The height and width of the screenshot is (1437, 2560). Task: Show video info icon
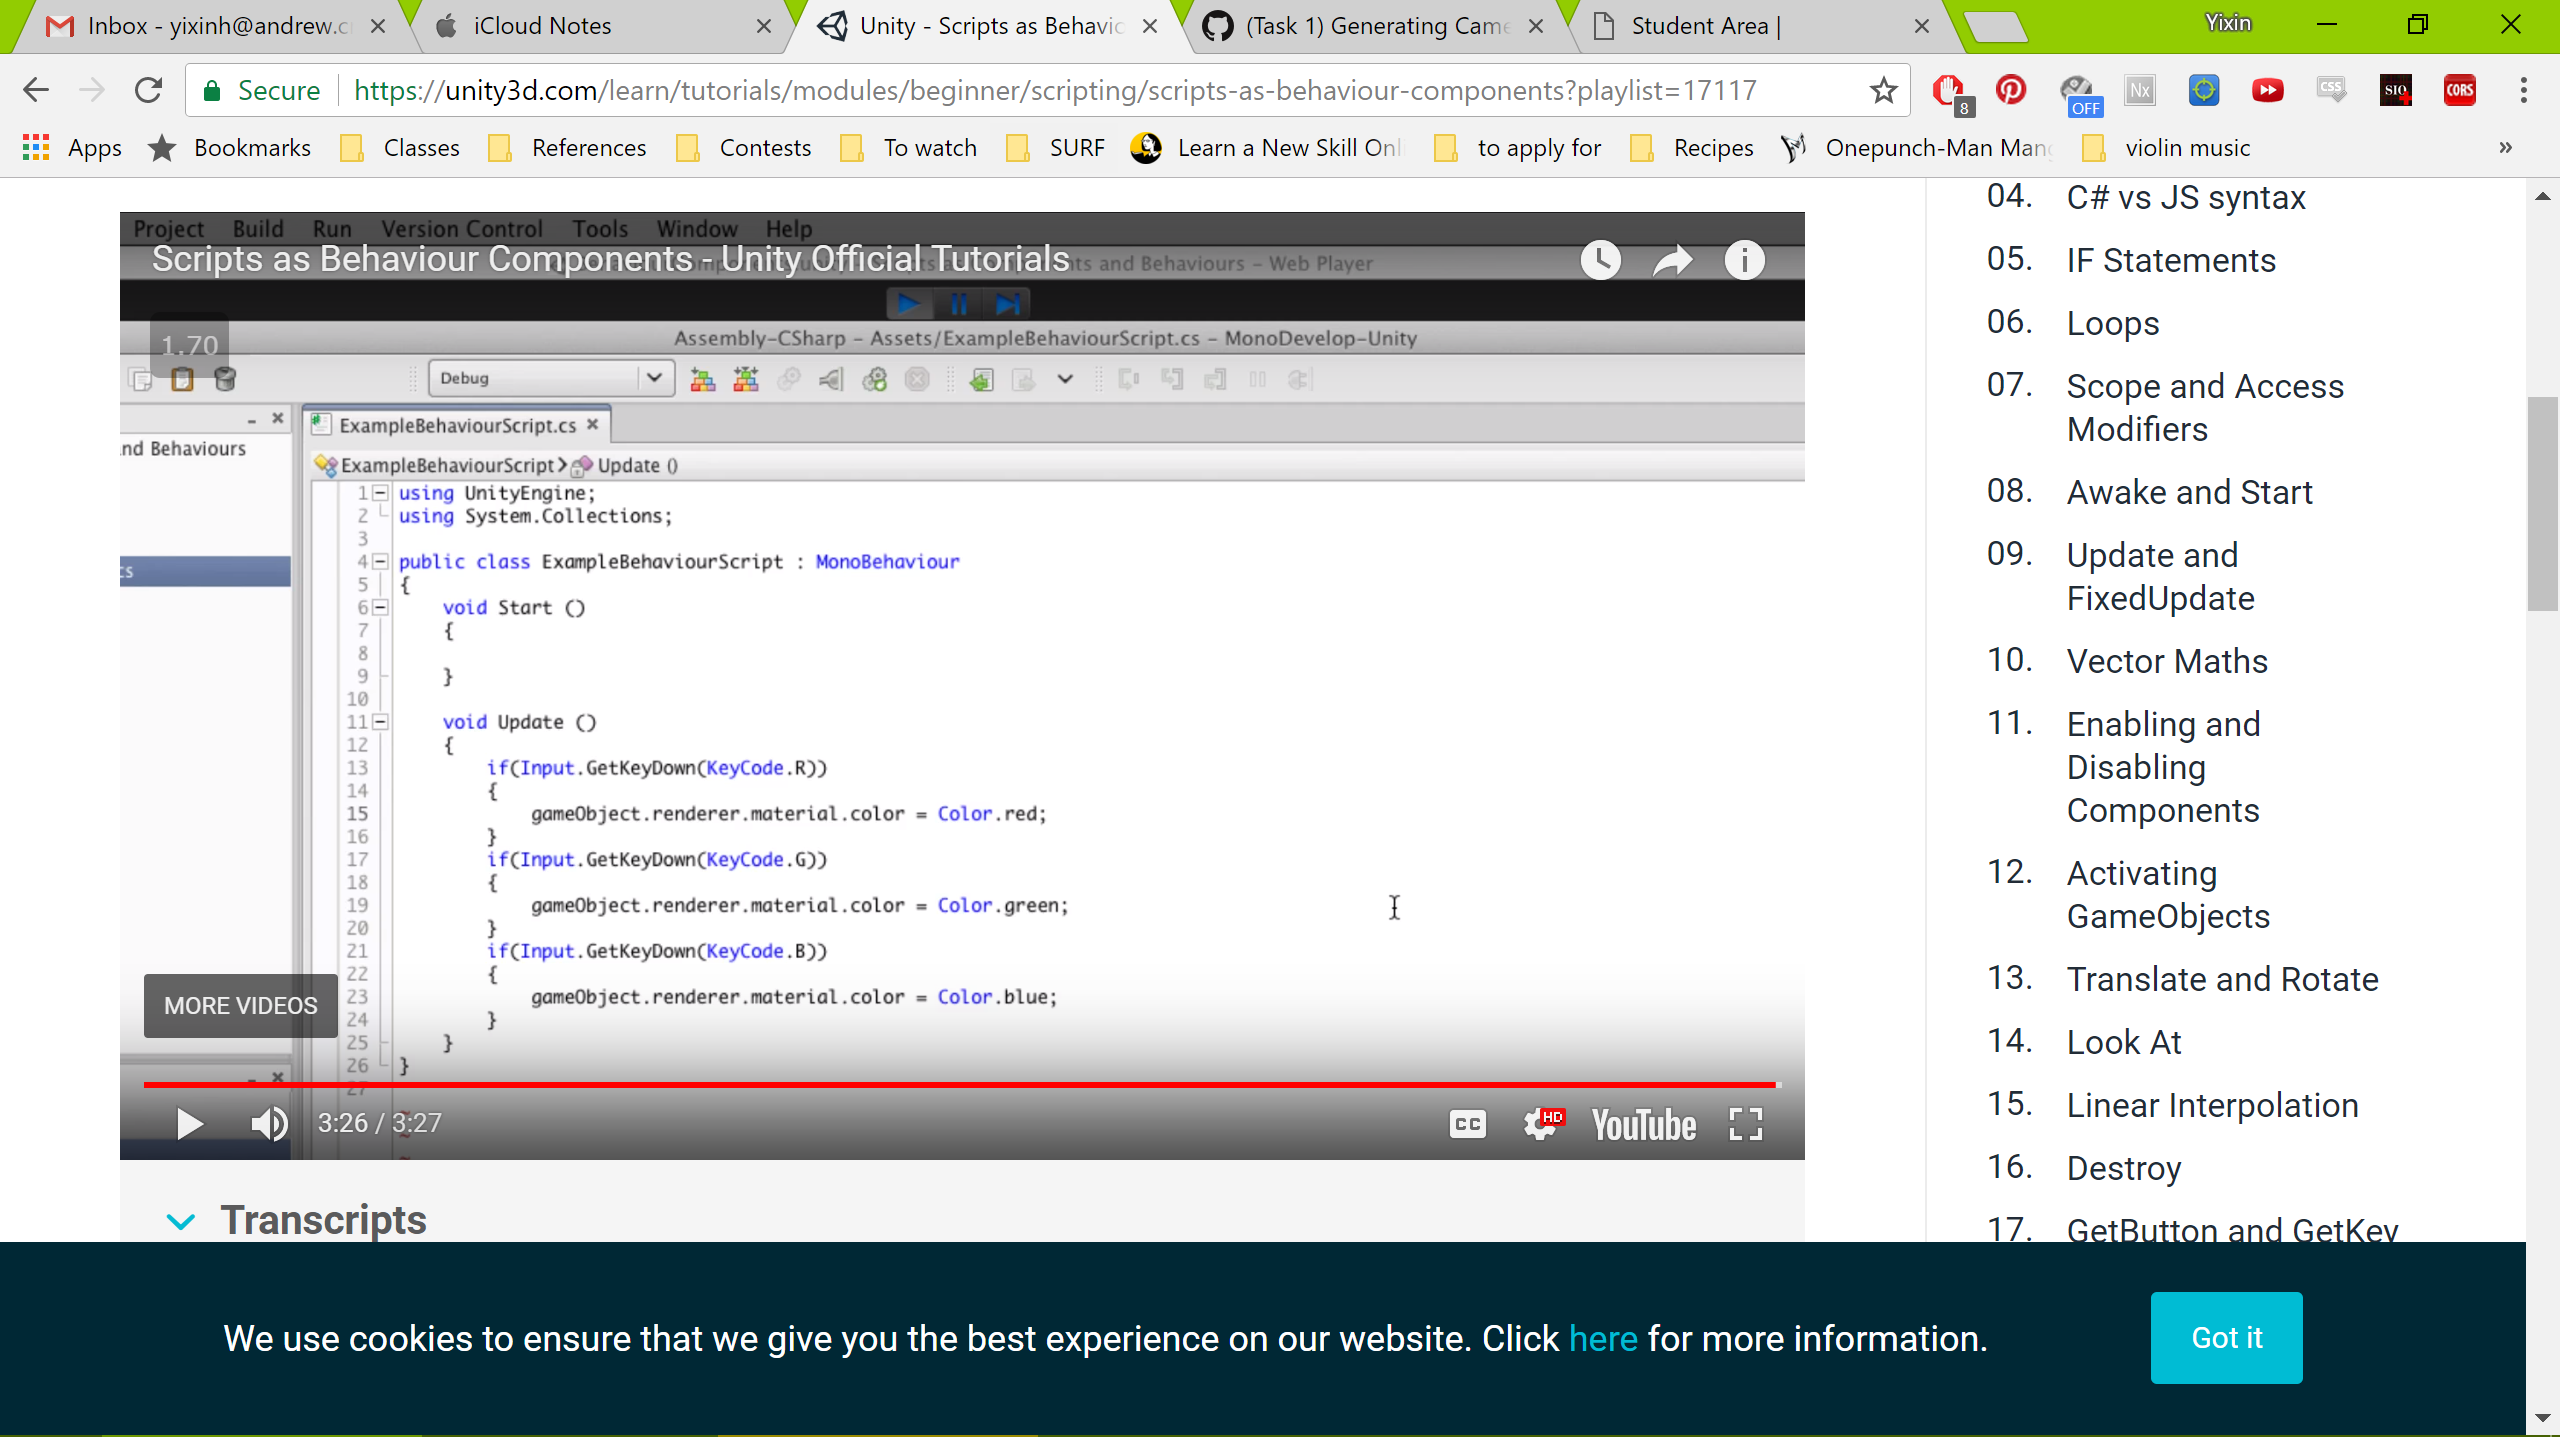point(1745,260)
